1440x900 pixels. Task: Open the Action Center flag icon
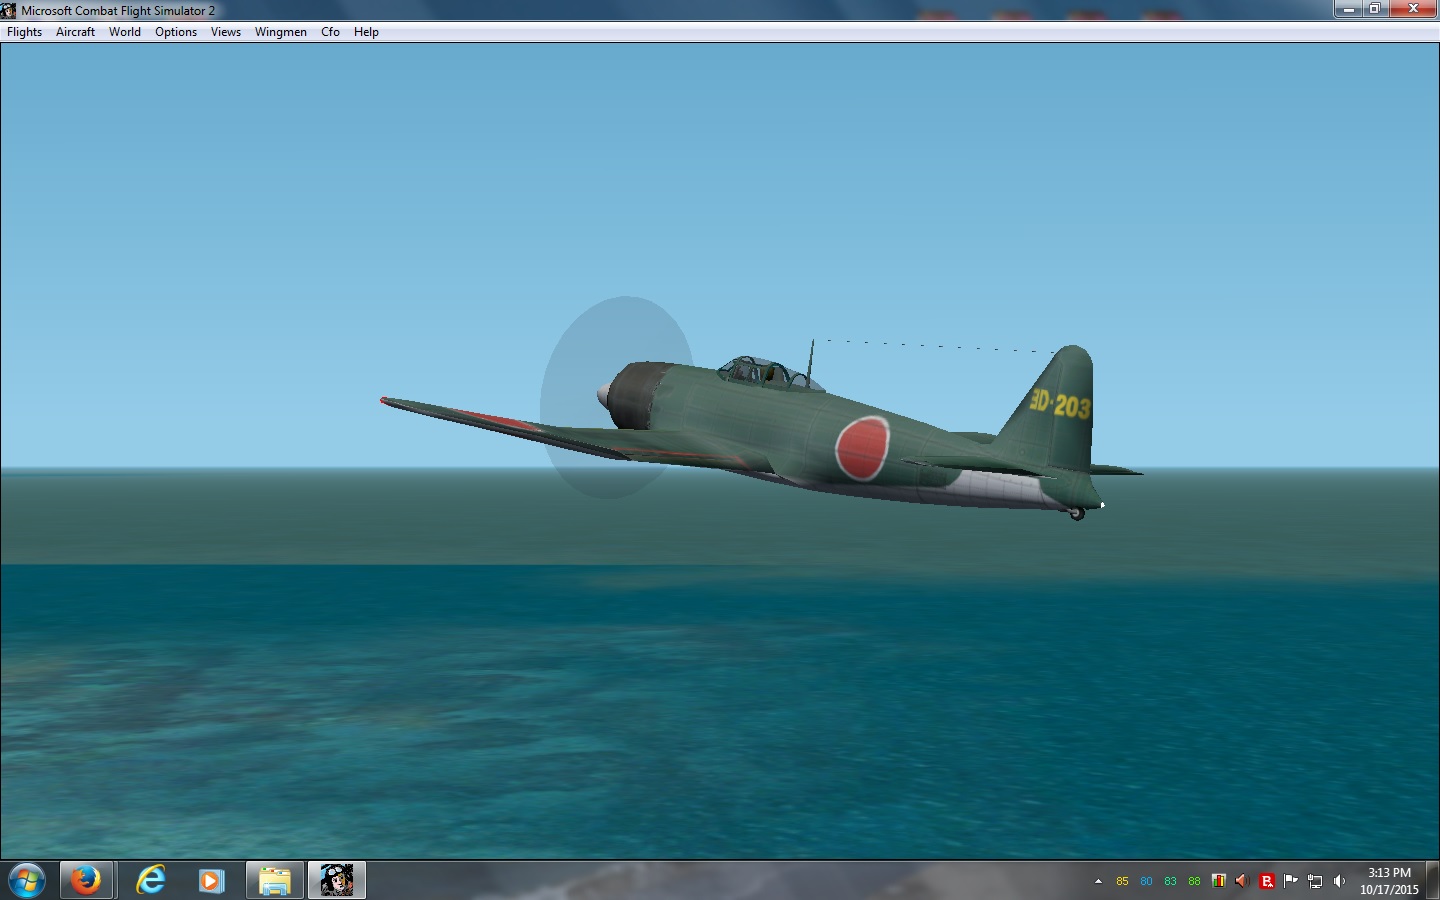[1291, 881]
